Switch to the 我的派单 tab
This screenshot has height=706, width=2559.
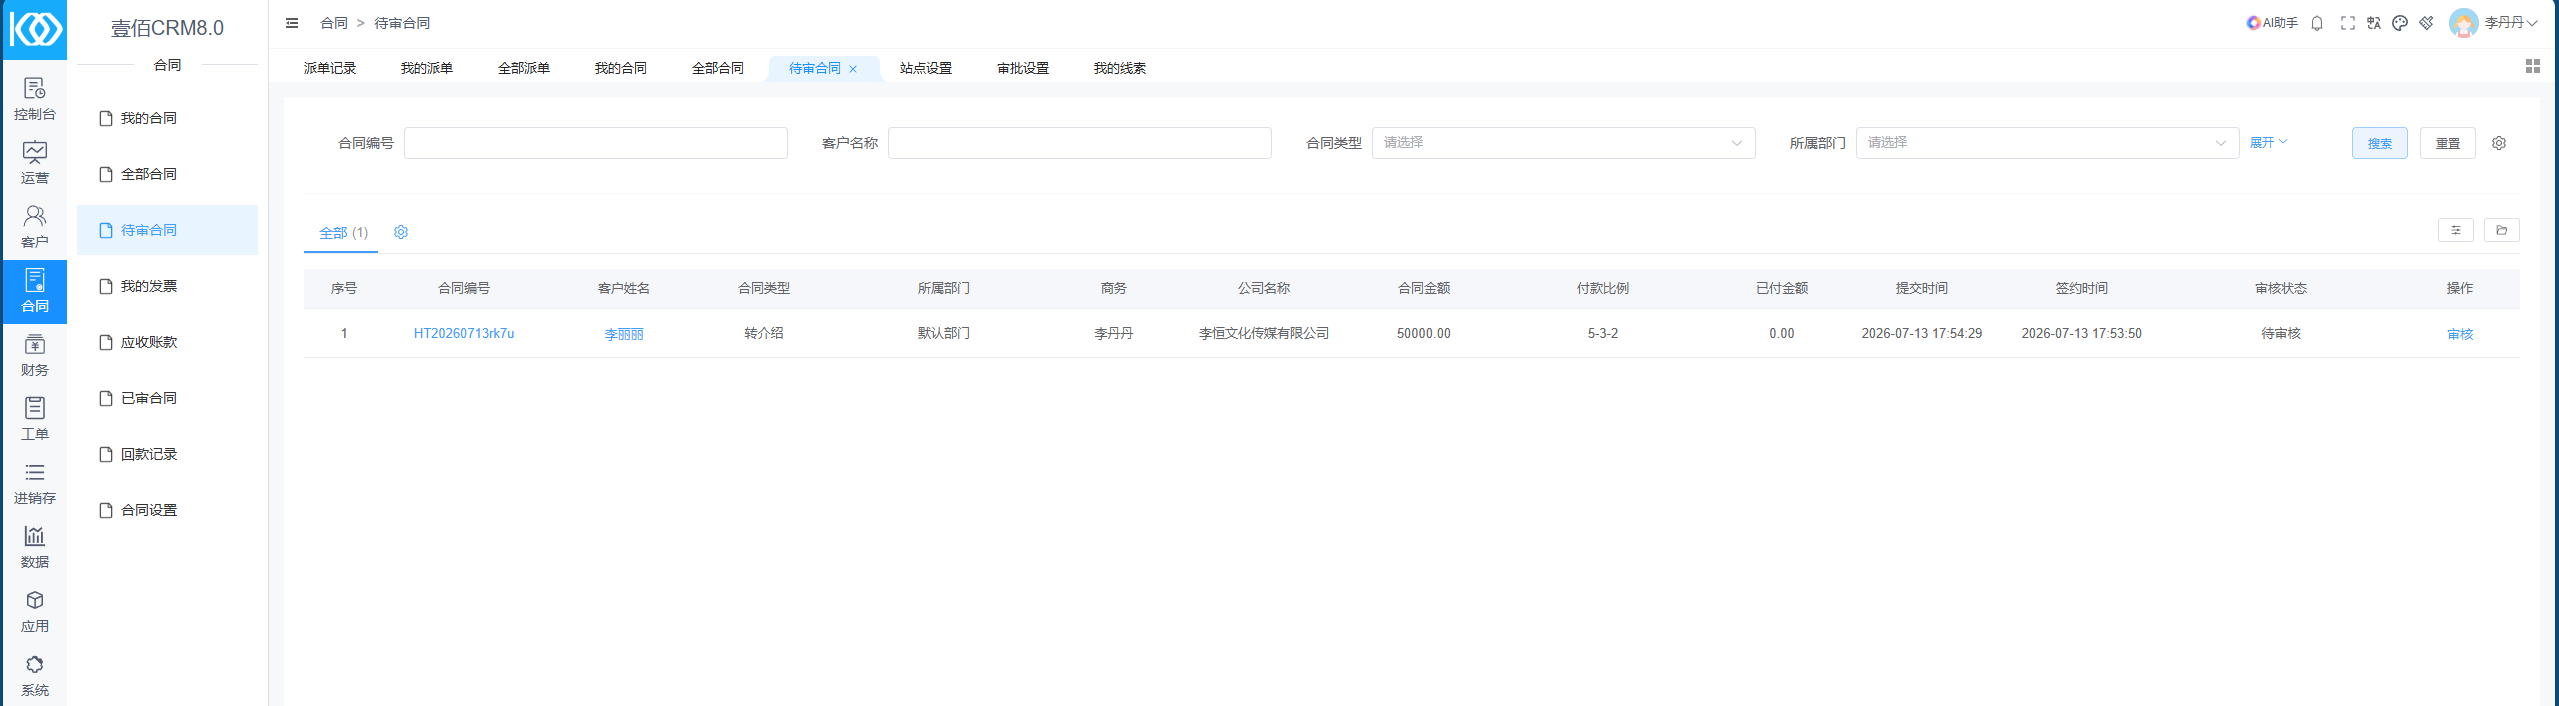click(427, 68)
